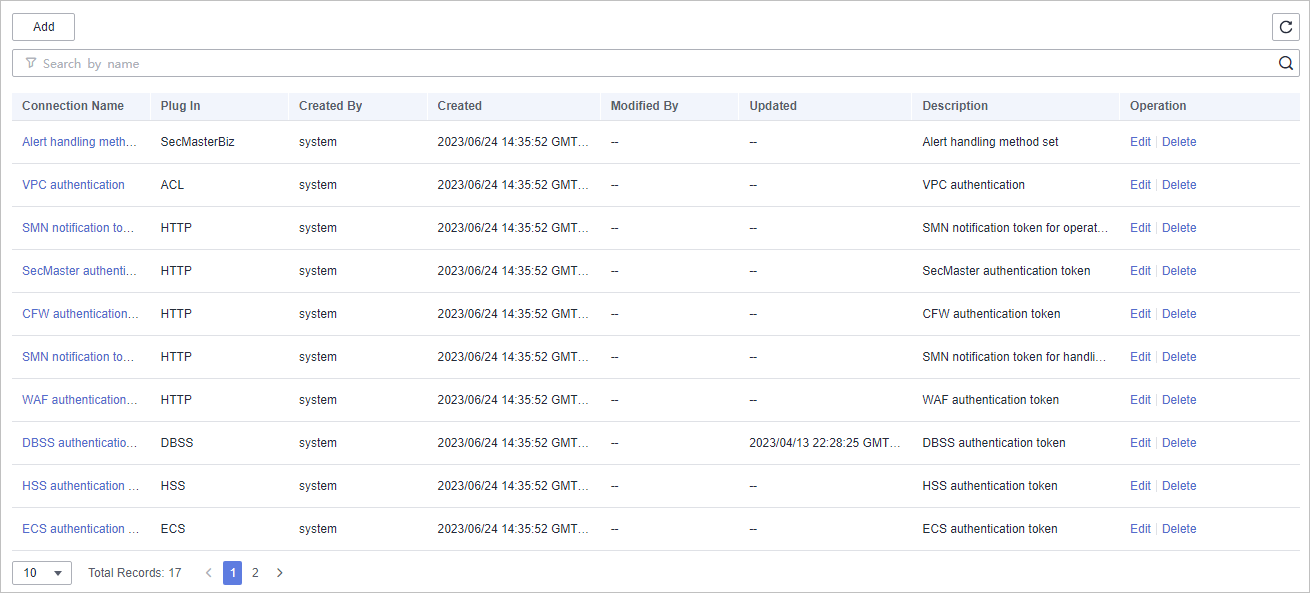Click the refresh icon at top right
This screenshot has height=593, width=1310.
point(1286,27)
